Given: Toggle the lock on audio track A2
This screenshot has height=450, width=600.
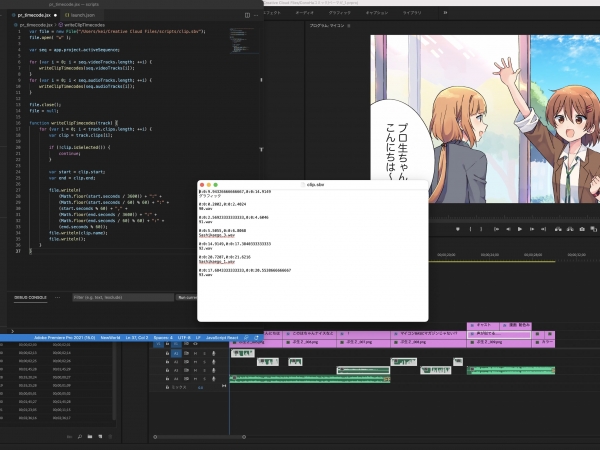Looking at the screenshot, I should coord(167,362).
